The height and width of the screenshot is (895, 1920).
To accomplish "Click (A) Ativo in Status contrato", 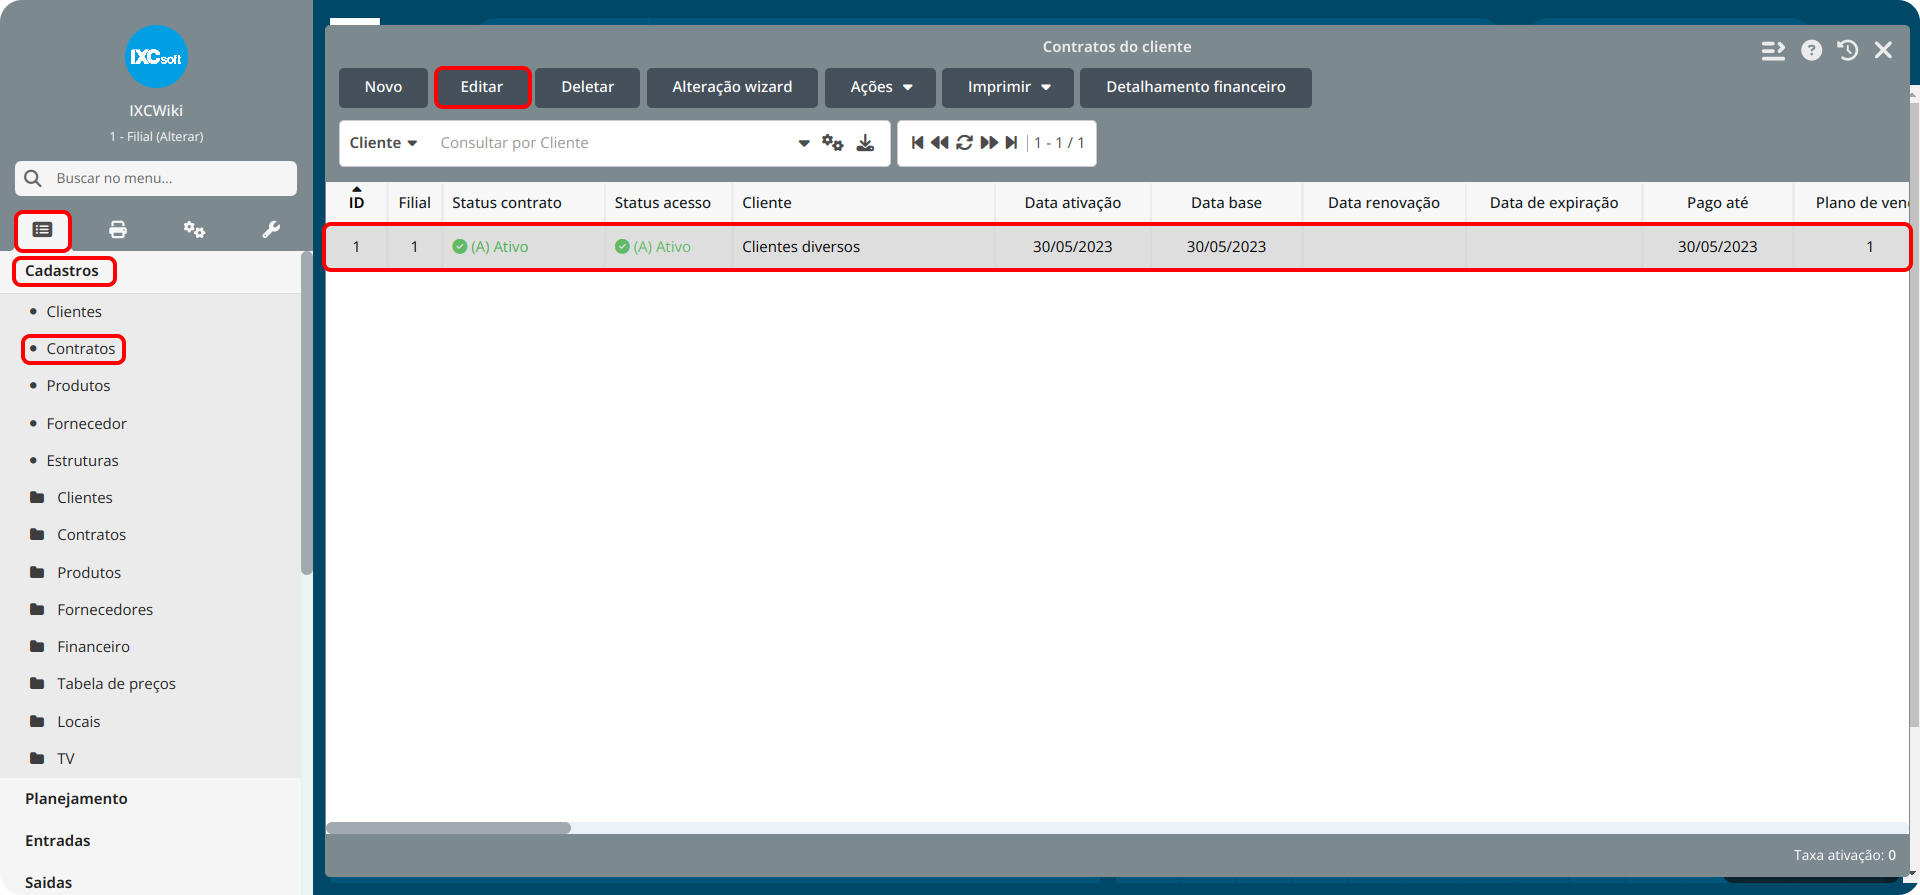I will coord(490,247).
